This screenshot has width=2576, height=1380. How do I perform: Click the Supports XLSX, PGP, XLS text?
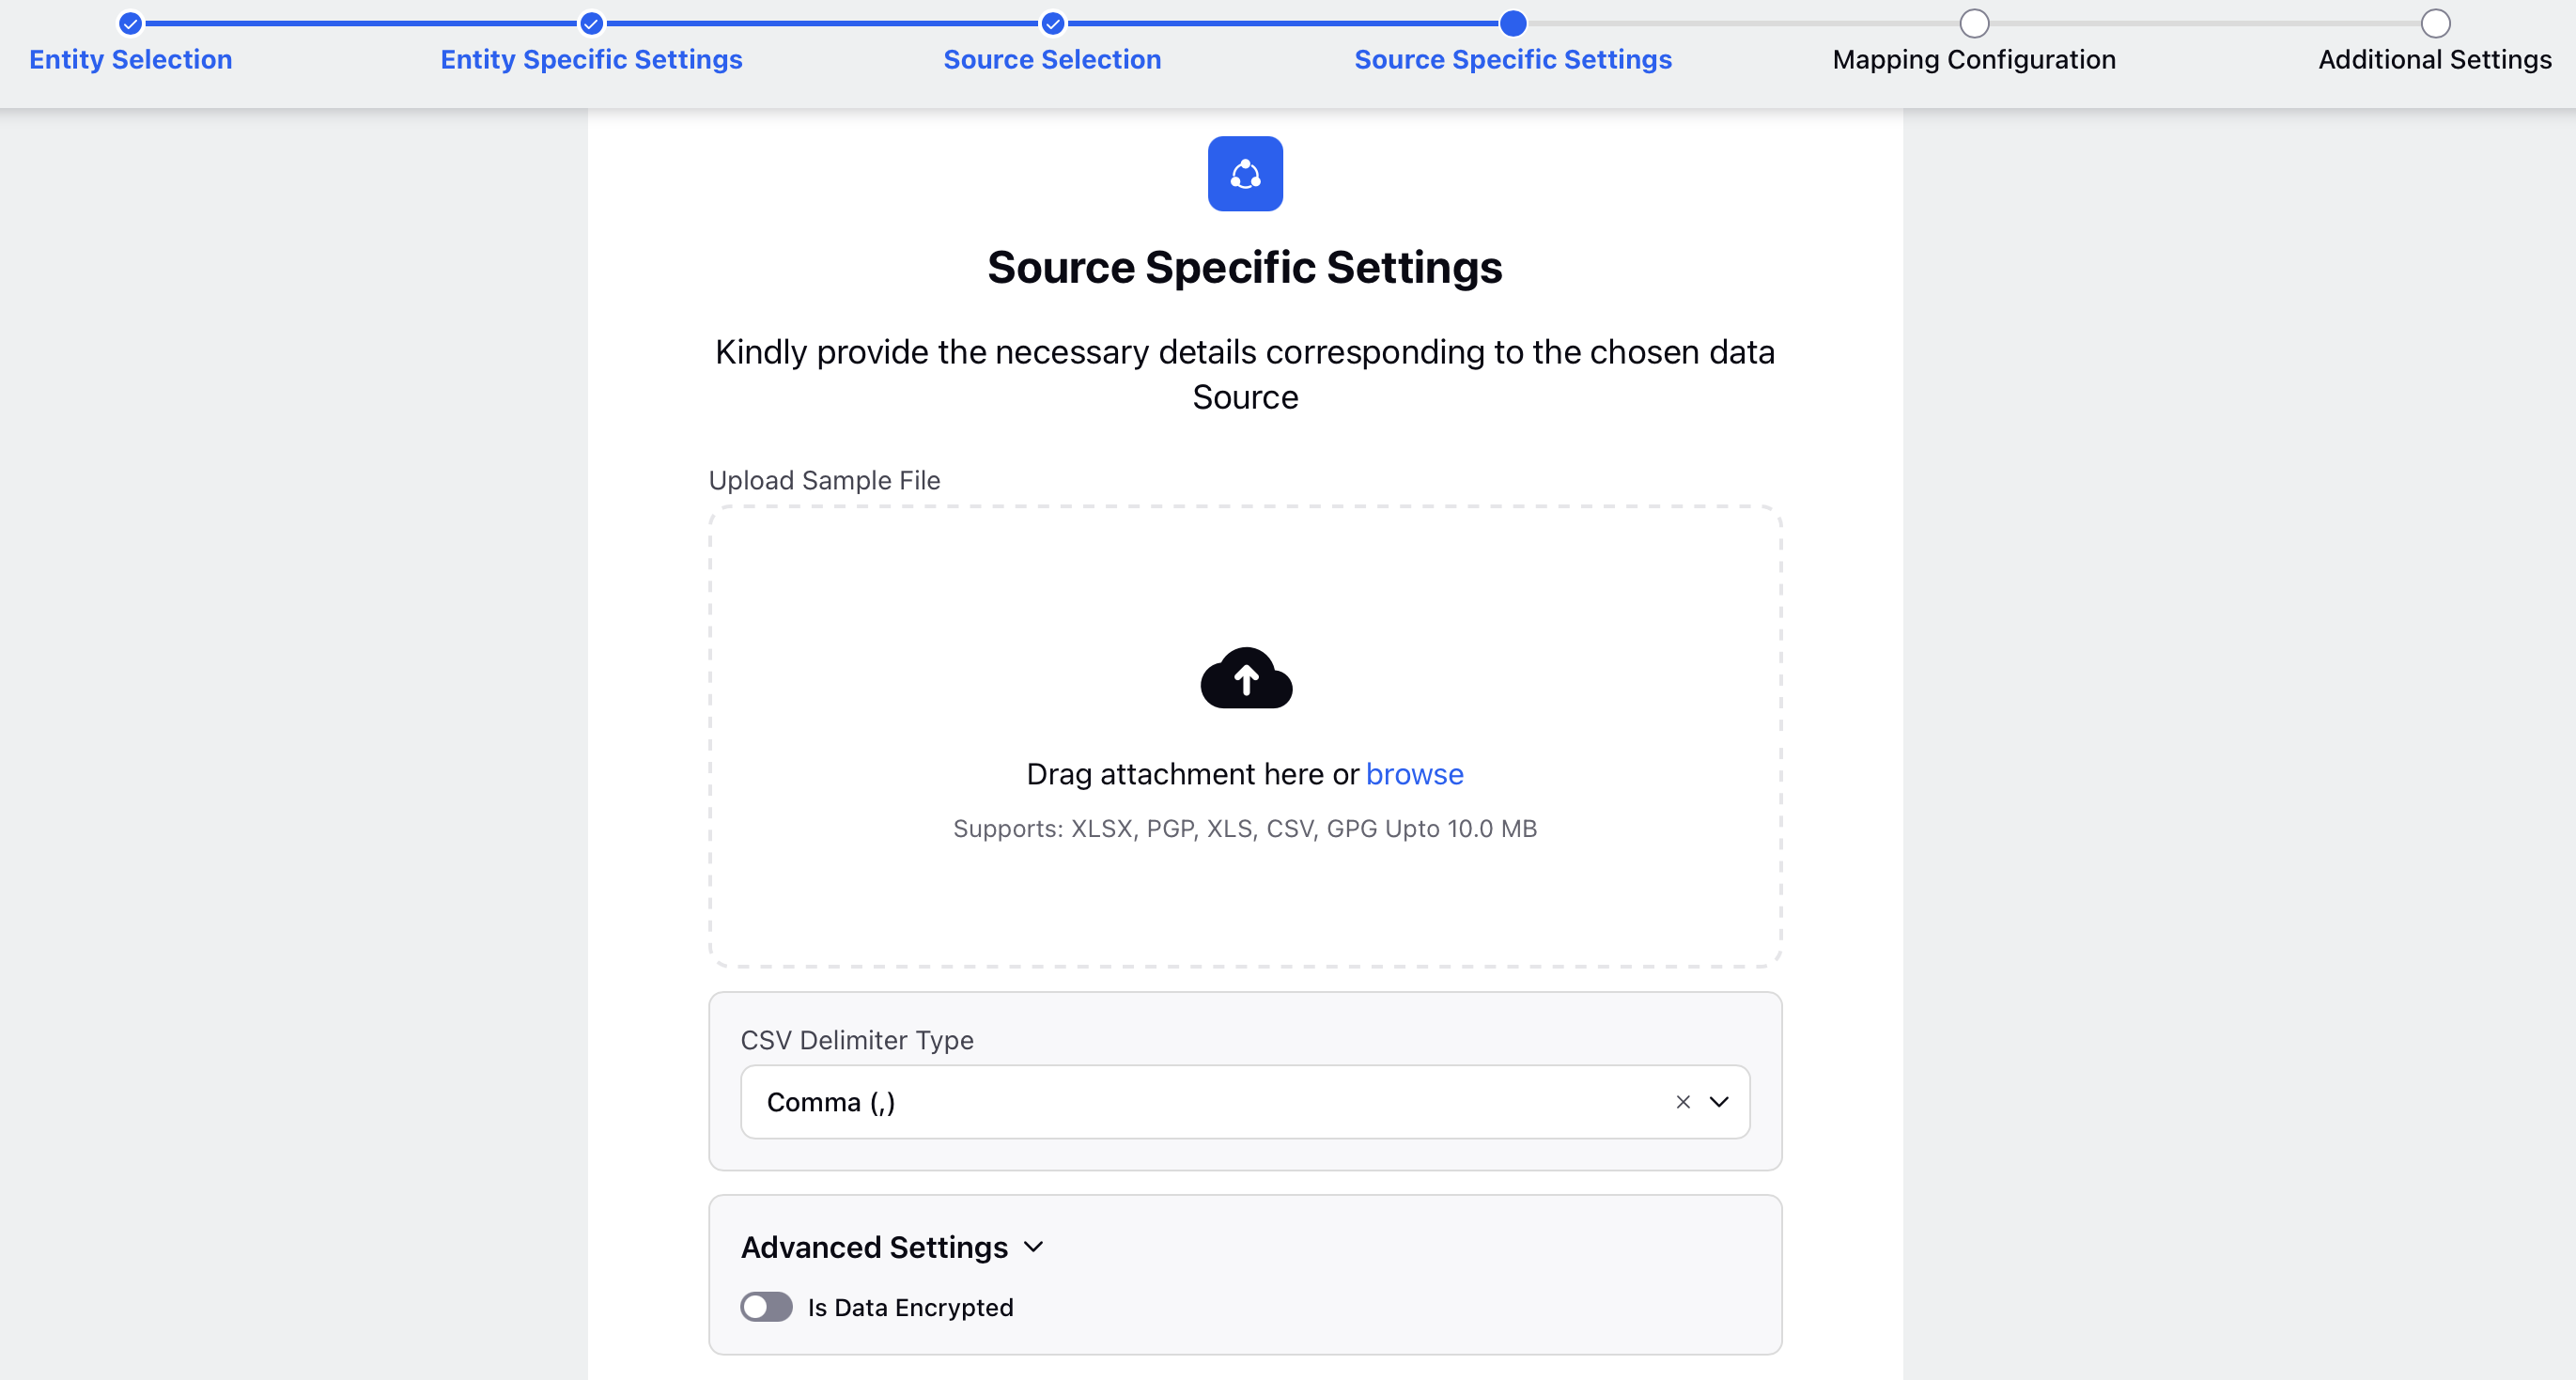(x=1245, y=828)
